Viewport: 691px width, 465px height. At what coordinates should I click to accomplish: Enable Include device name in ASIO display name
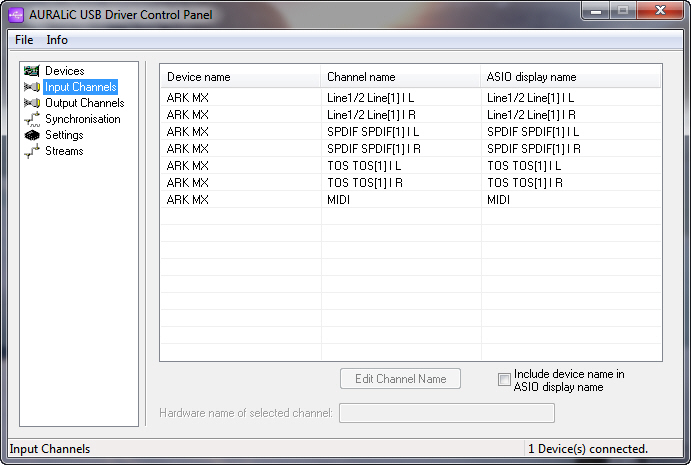[504, 379]
